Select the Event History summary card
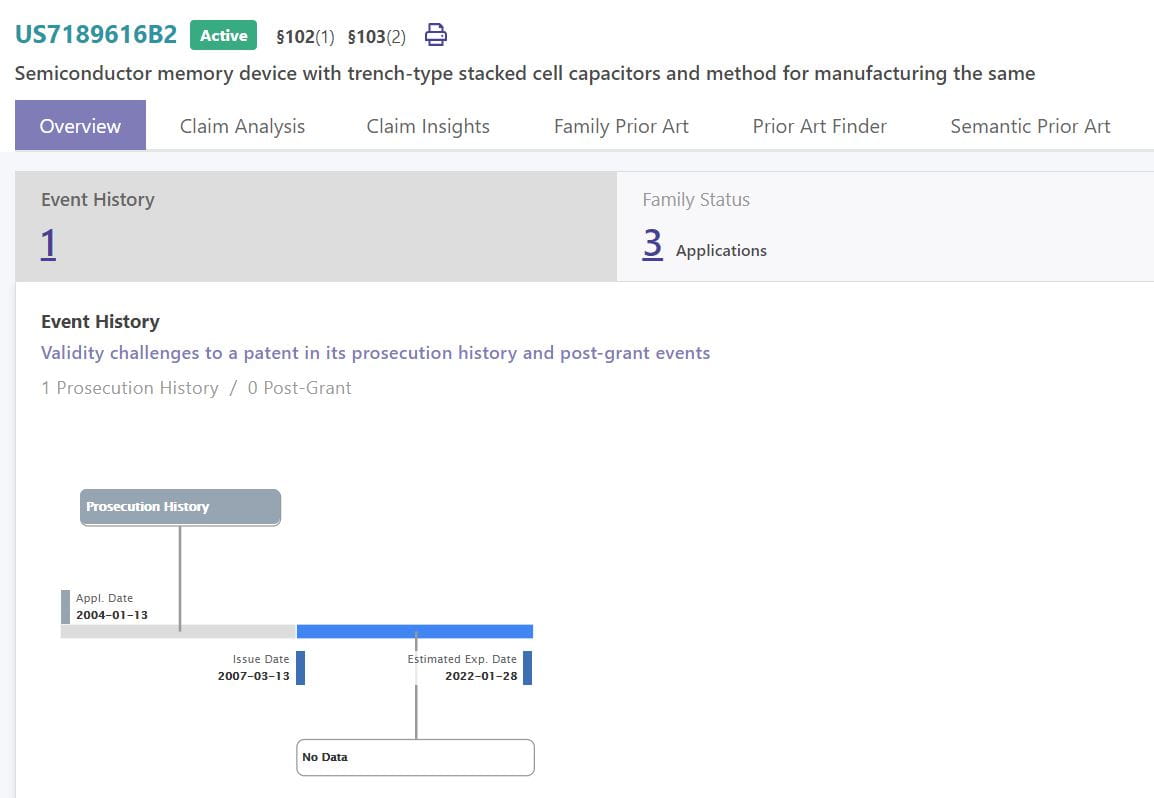This screenshot has width=1154, height=798. click(316, 226)
